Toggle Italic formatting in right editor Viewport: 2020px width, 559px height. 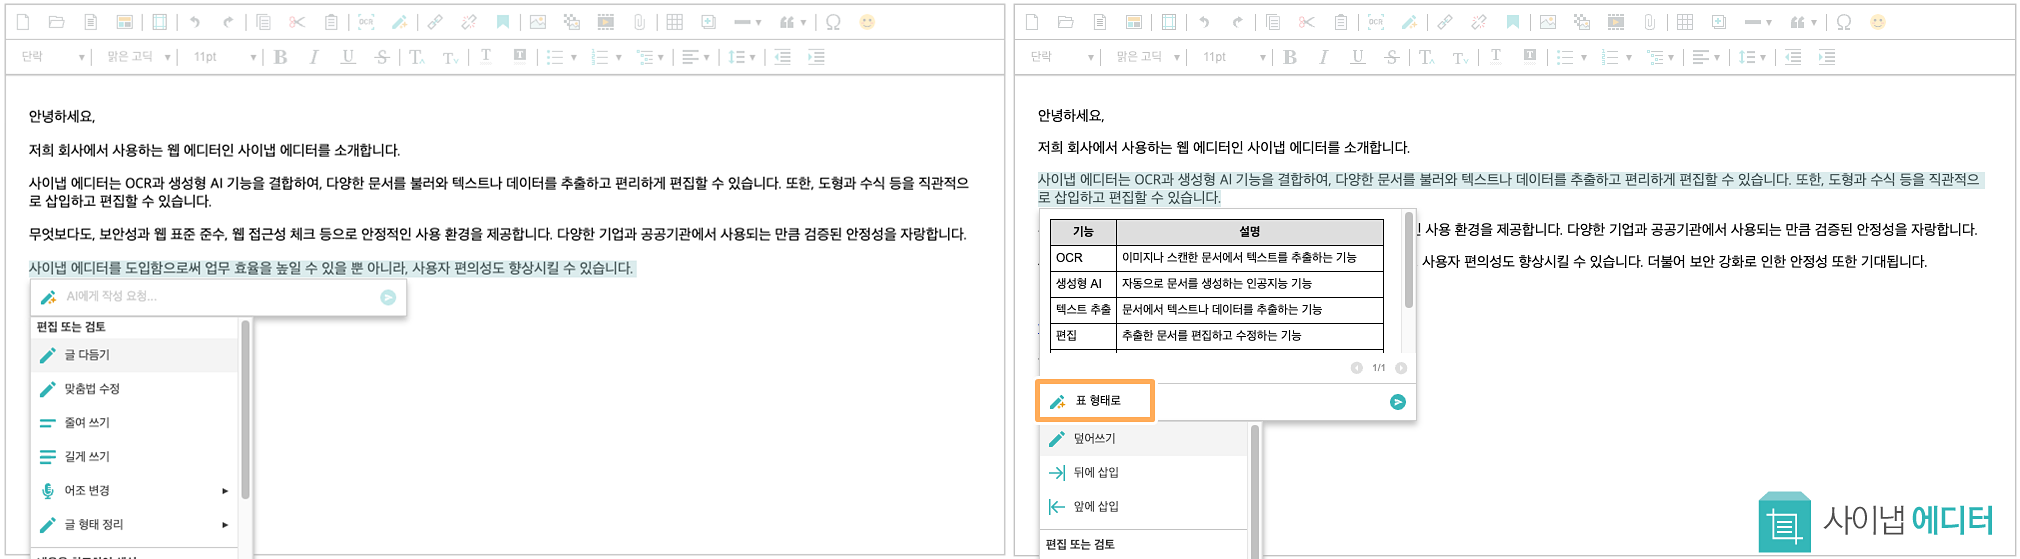tap(1323, 57)
